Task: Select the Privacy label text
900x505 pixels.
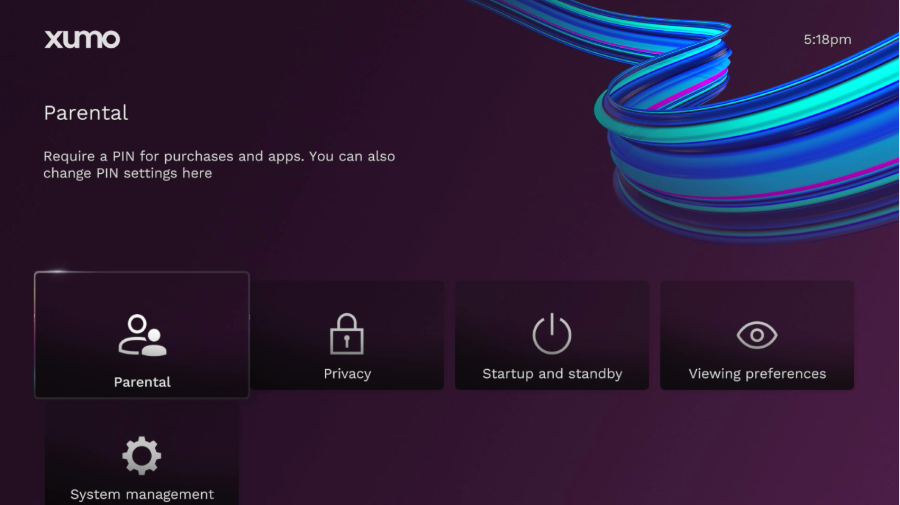Action: pos(347,374)
